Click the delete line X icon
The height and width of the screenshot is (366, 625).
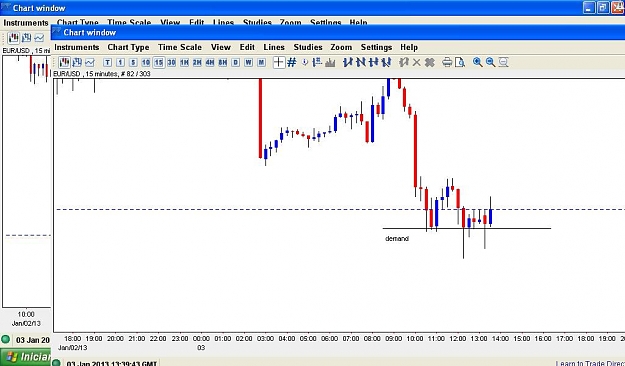pyautogui.click(x=417, y=62)
